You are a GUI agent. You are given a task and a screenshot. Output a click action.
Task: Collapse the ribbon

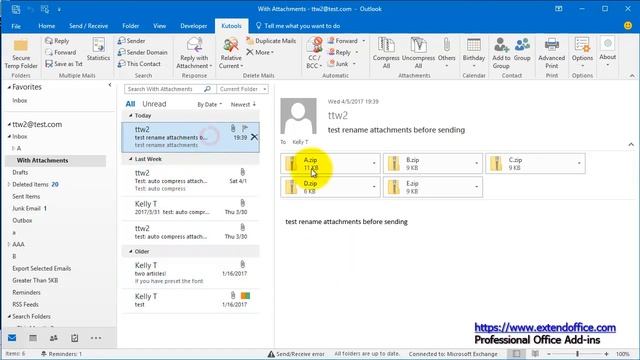(632, 76)
